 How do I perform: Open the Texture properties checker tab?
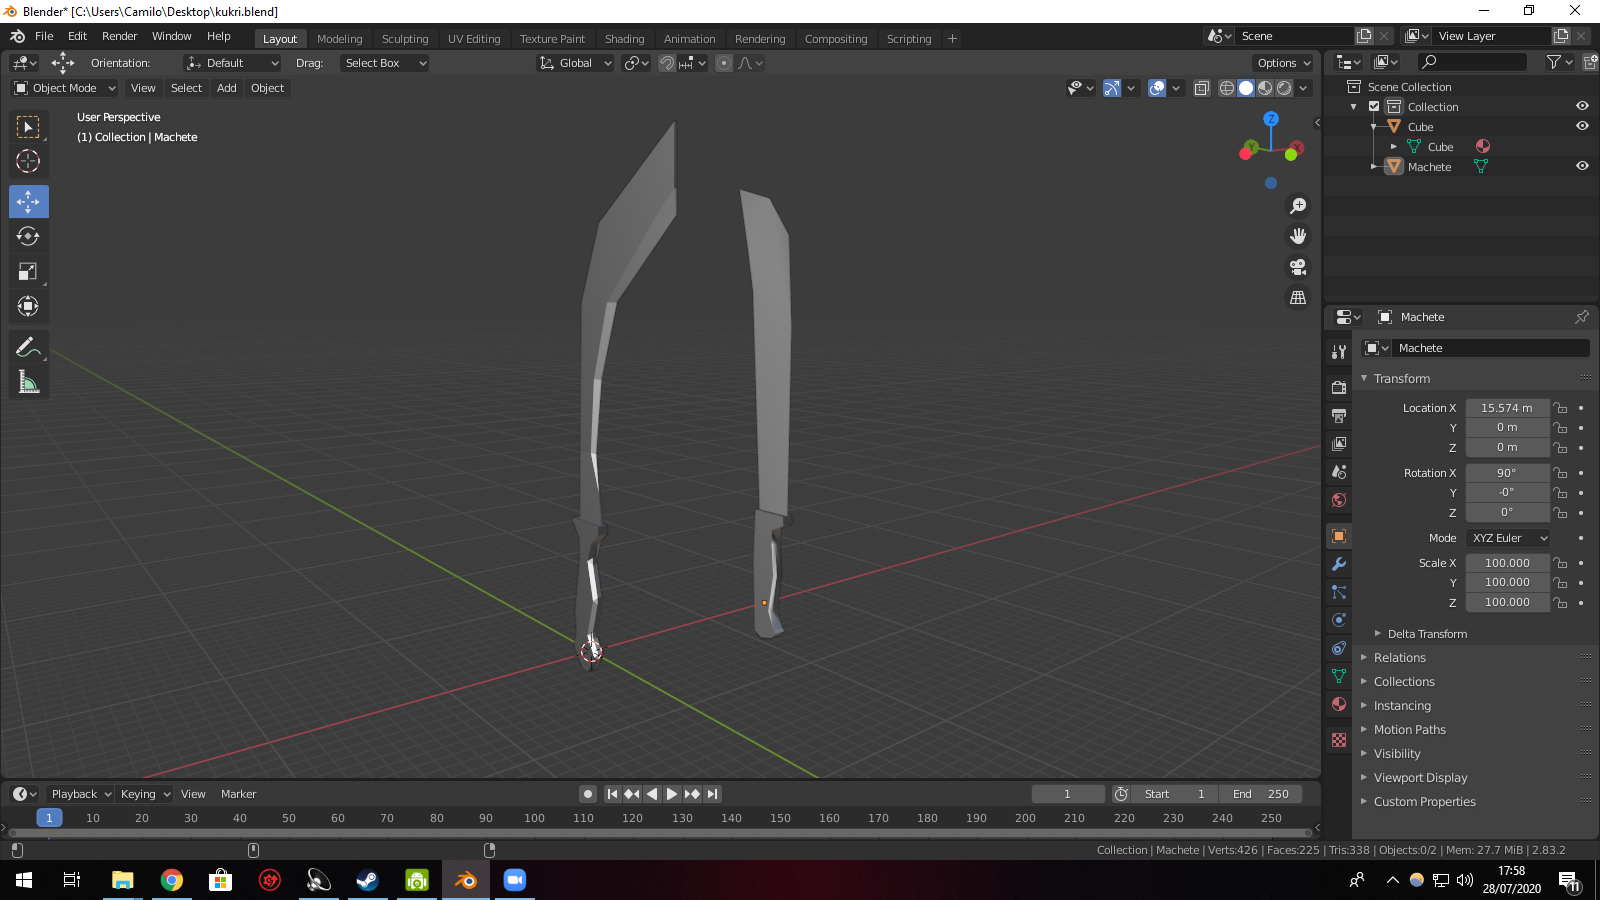click(1339, 740)
